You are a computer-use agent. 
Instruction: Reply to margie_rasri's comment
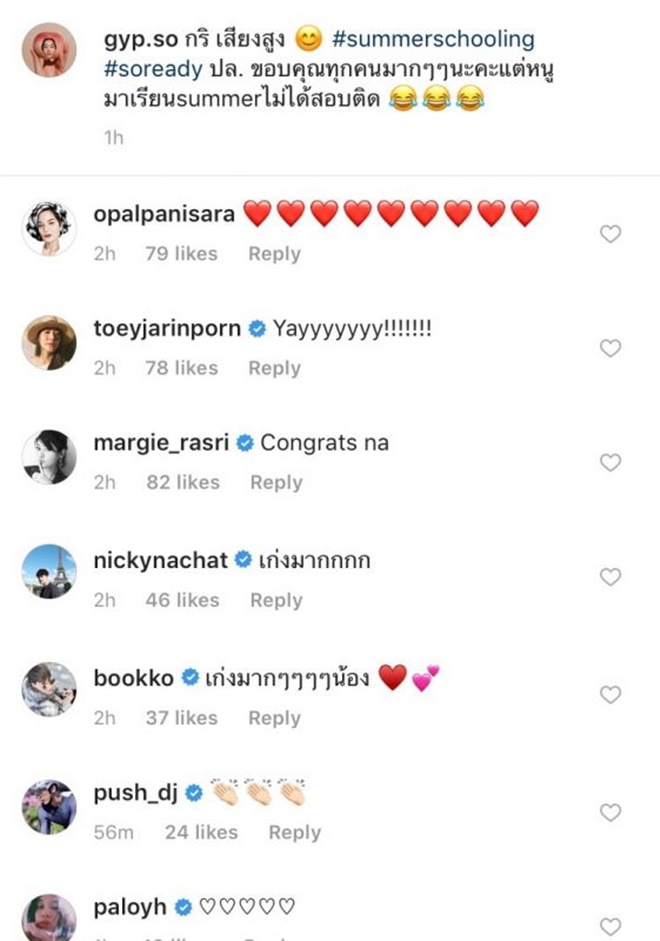tap(276, 482)
